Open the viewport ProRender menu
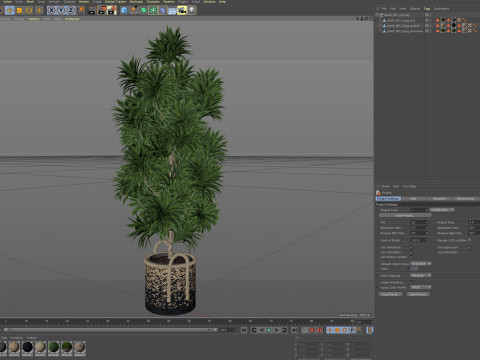This screenshot has height=360, width=480. click(72, 19)
